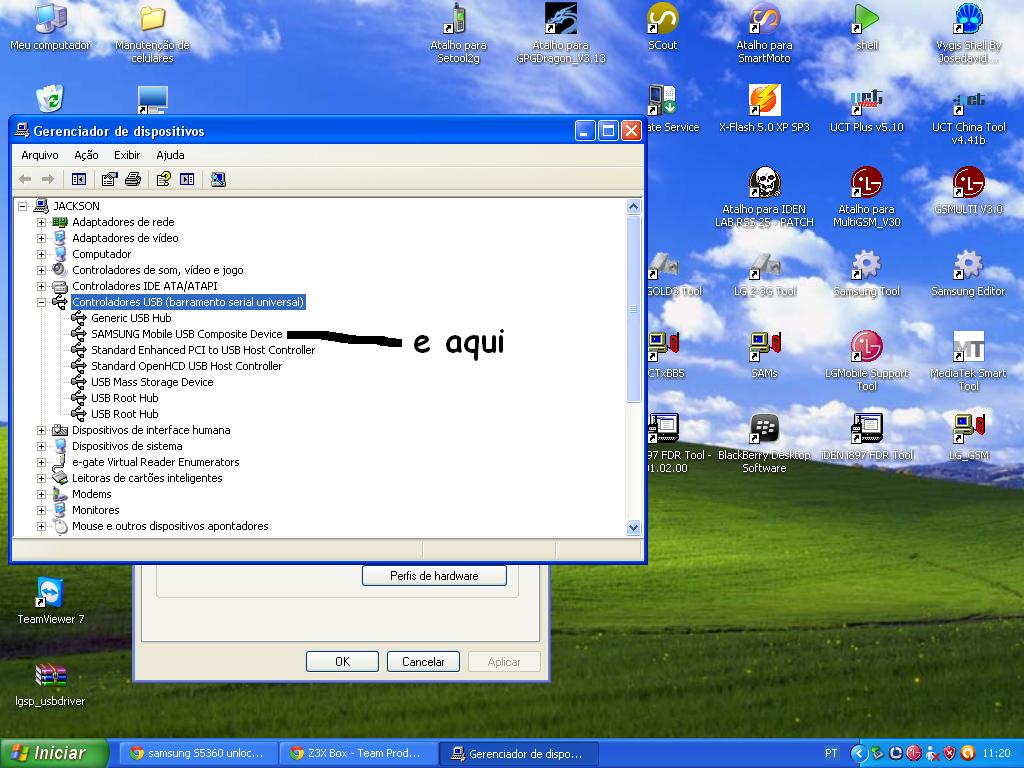The width and height of the screenshot is (1024, 768).
Task: Expand Controladores IDE ATA/ATAPI
Action: coord(41,286)
